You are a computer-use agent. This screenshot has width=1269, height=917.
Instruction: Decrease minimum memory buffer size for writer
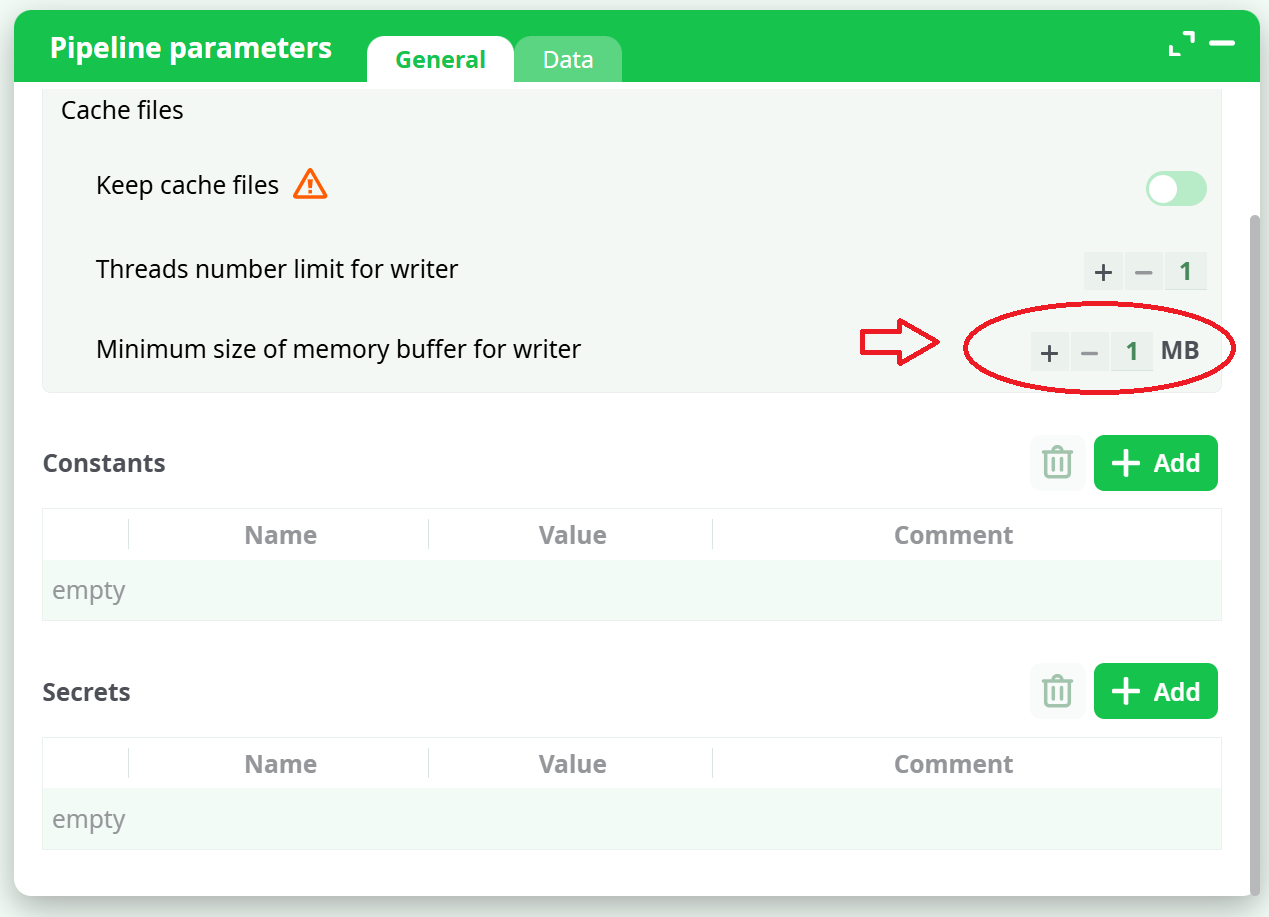click(1090, 352)
